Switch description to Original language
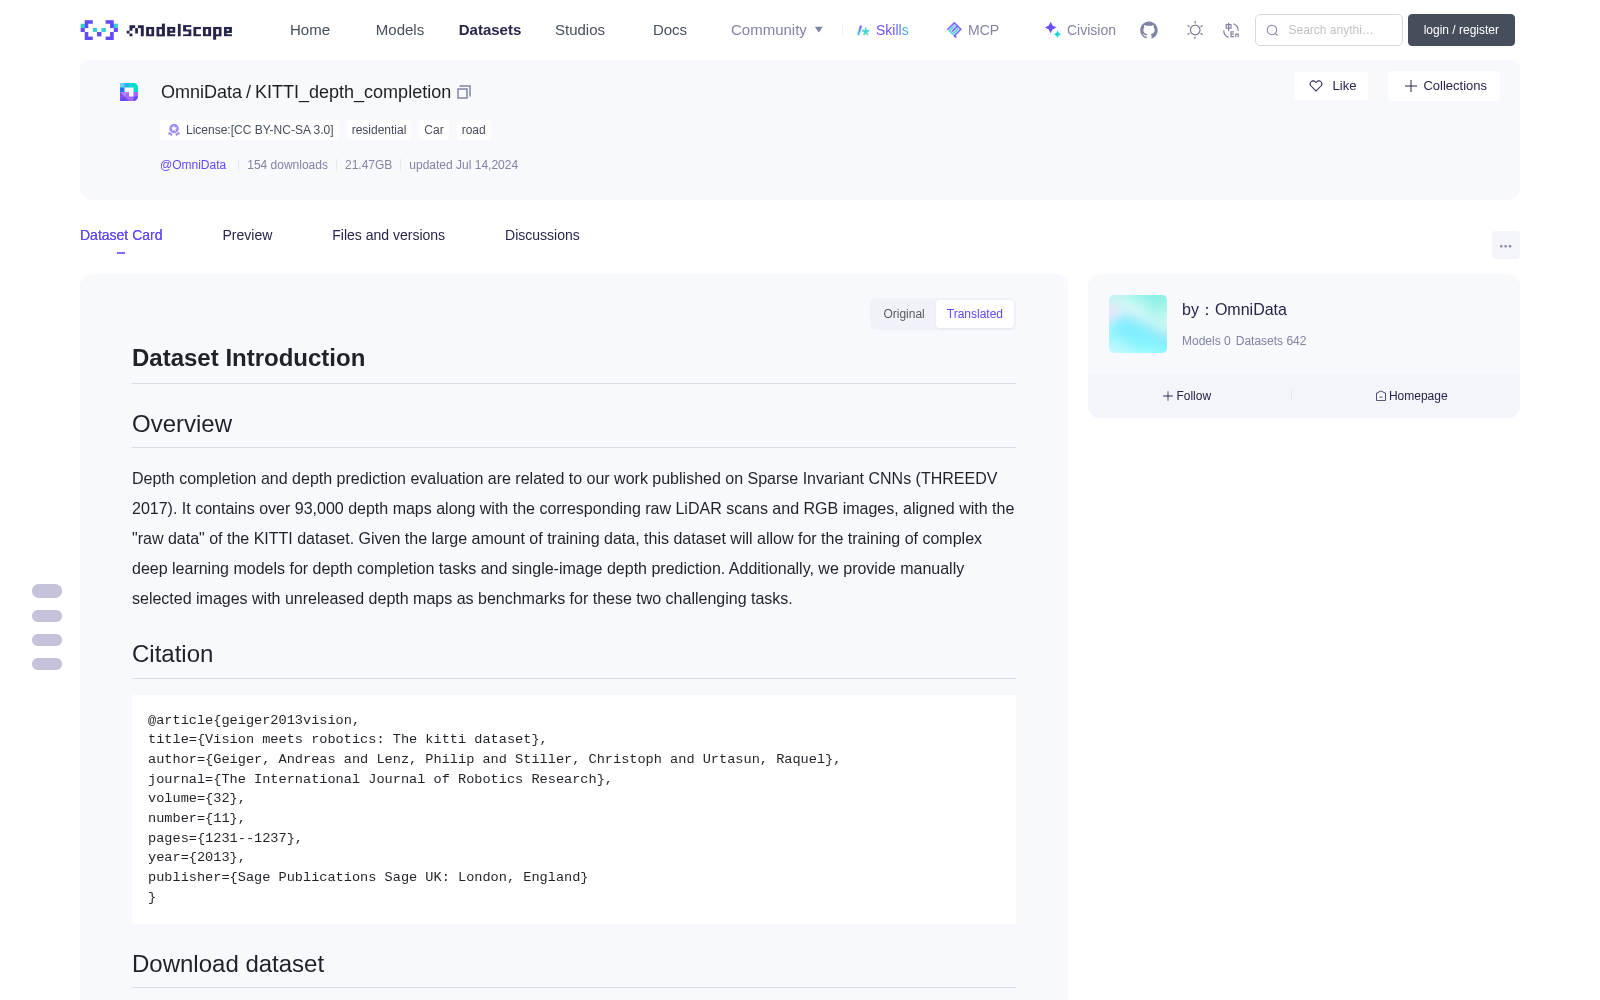 coord(904,314)
